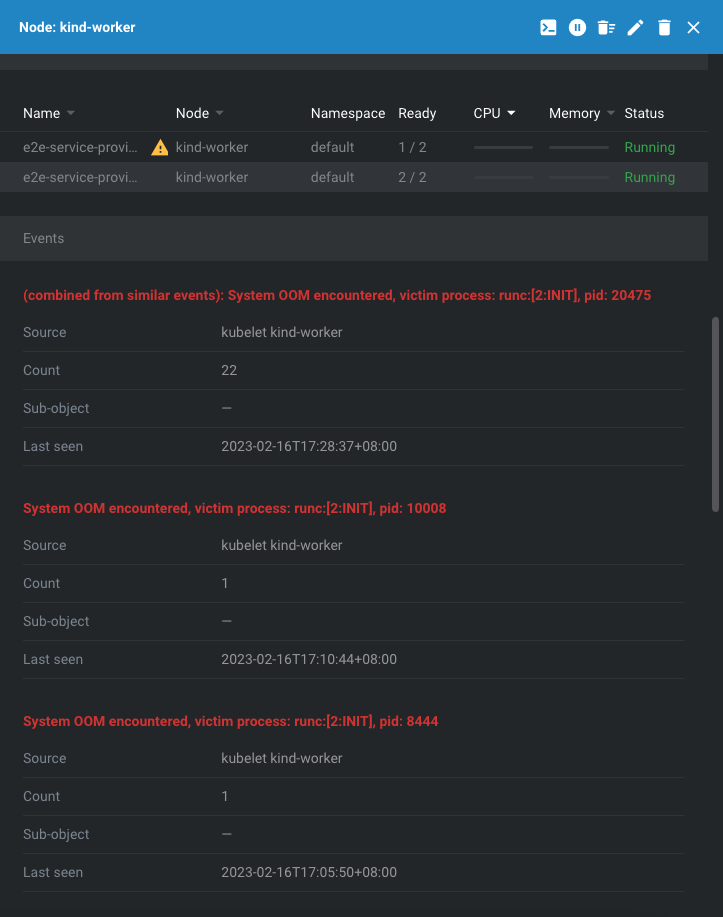This screenshot has height=917, width=723.
Task: Click the warning triangle on the first pod row
Action: tap(159, 147)
